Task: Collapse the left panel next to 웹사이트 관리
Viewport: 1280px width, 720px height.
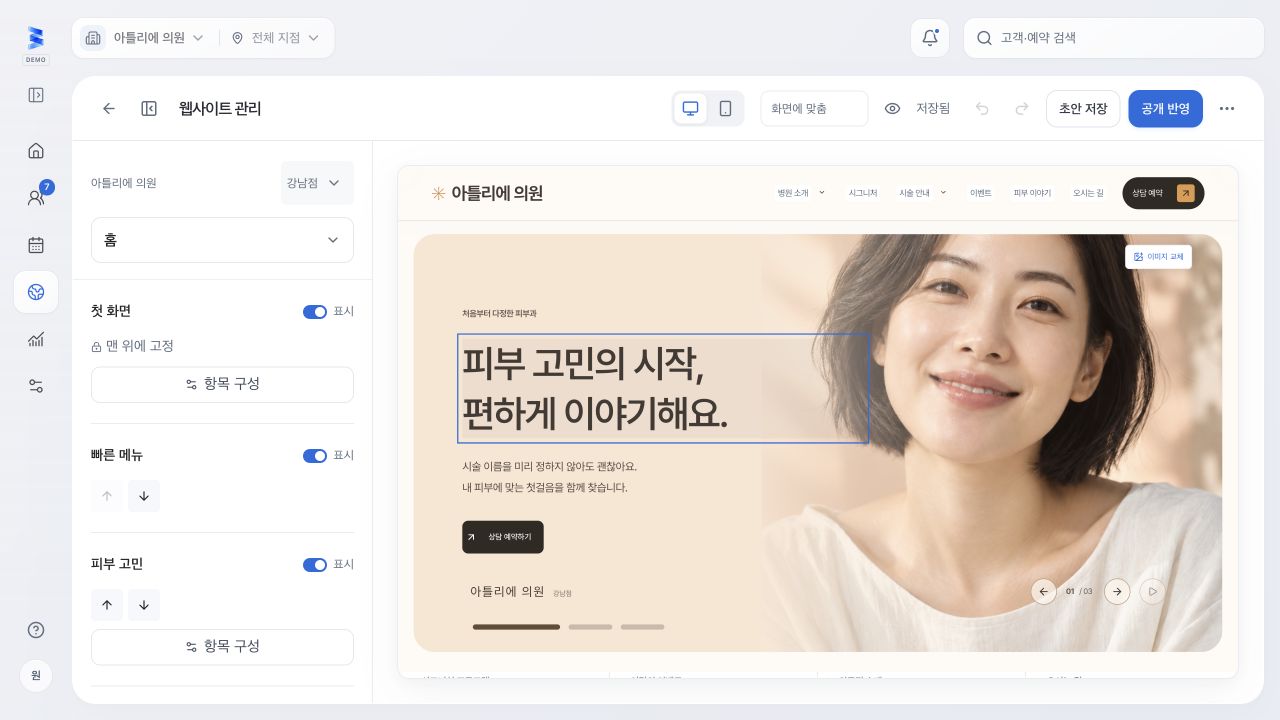Action: pyautogui.click(x=149, y=108)
